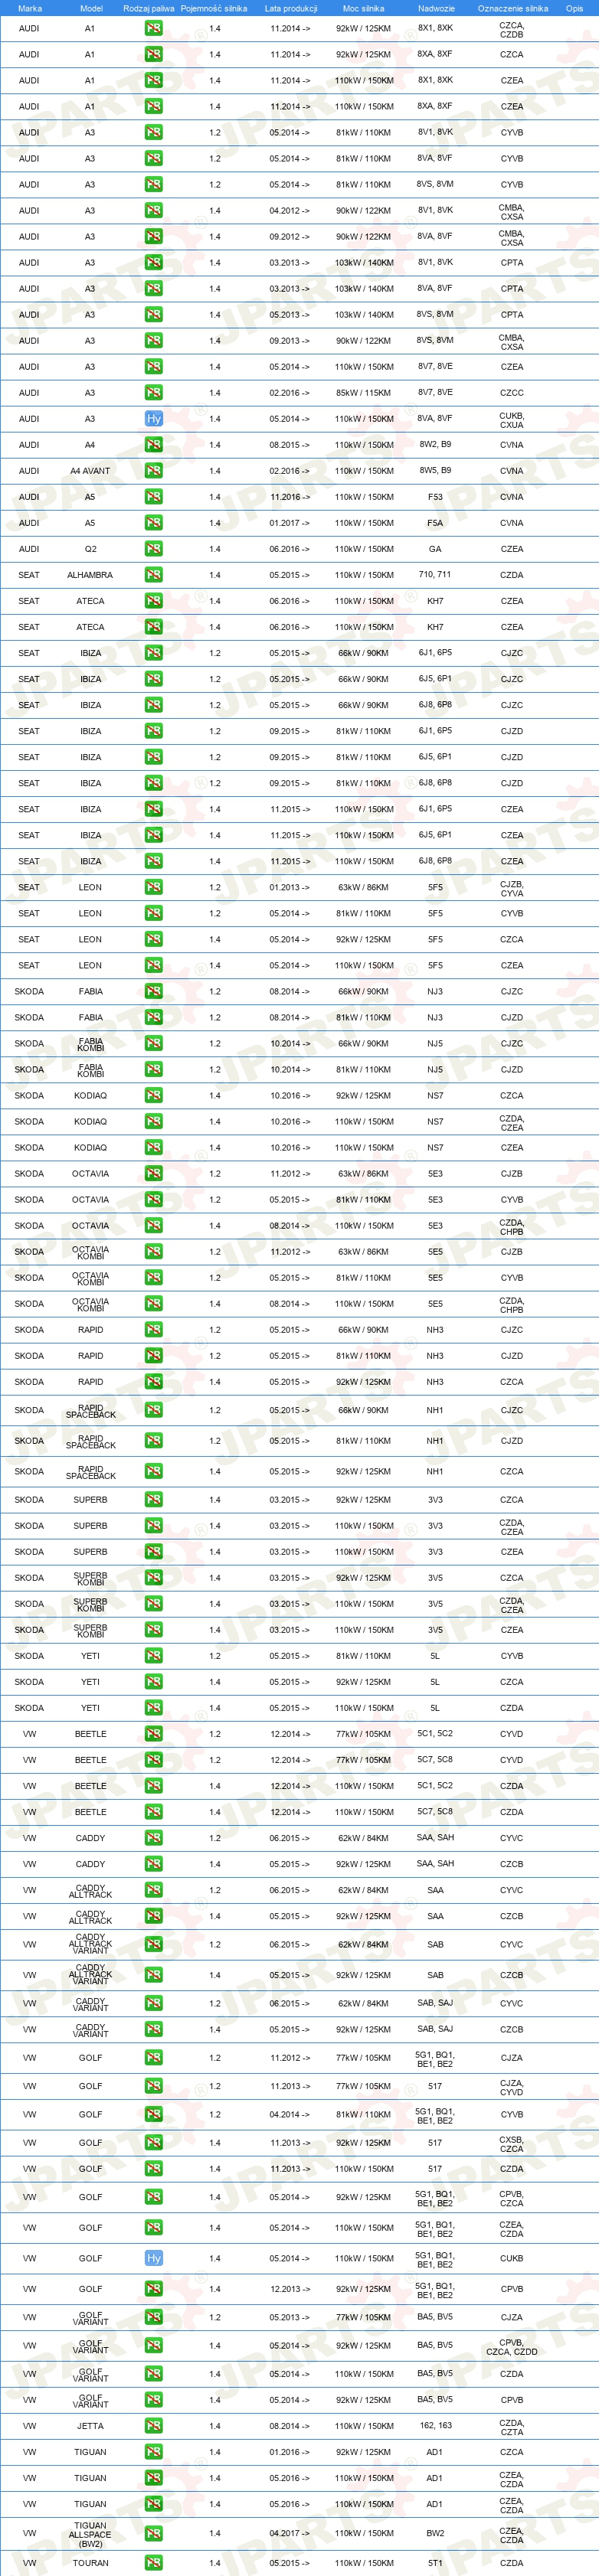Click petrol fuel icon in VW Touran row
Viewport: 599px width, 2576px height.
(153, 2563)
